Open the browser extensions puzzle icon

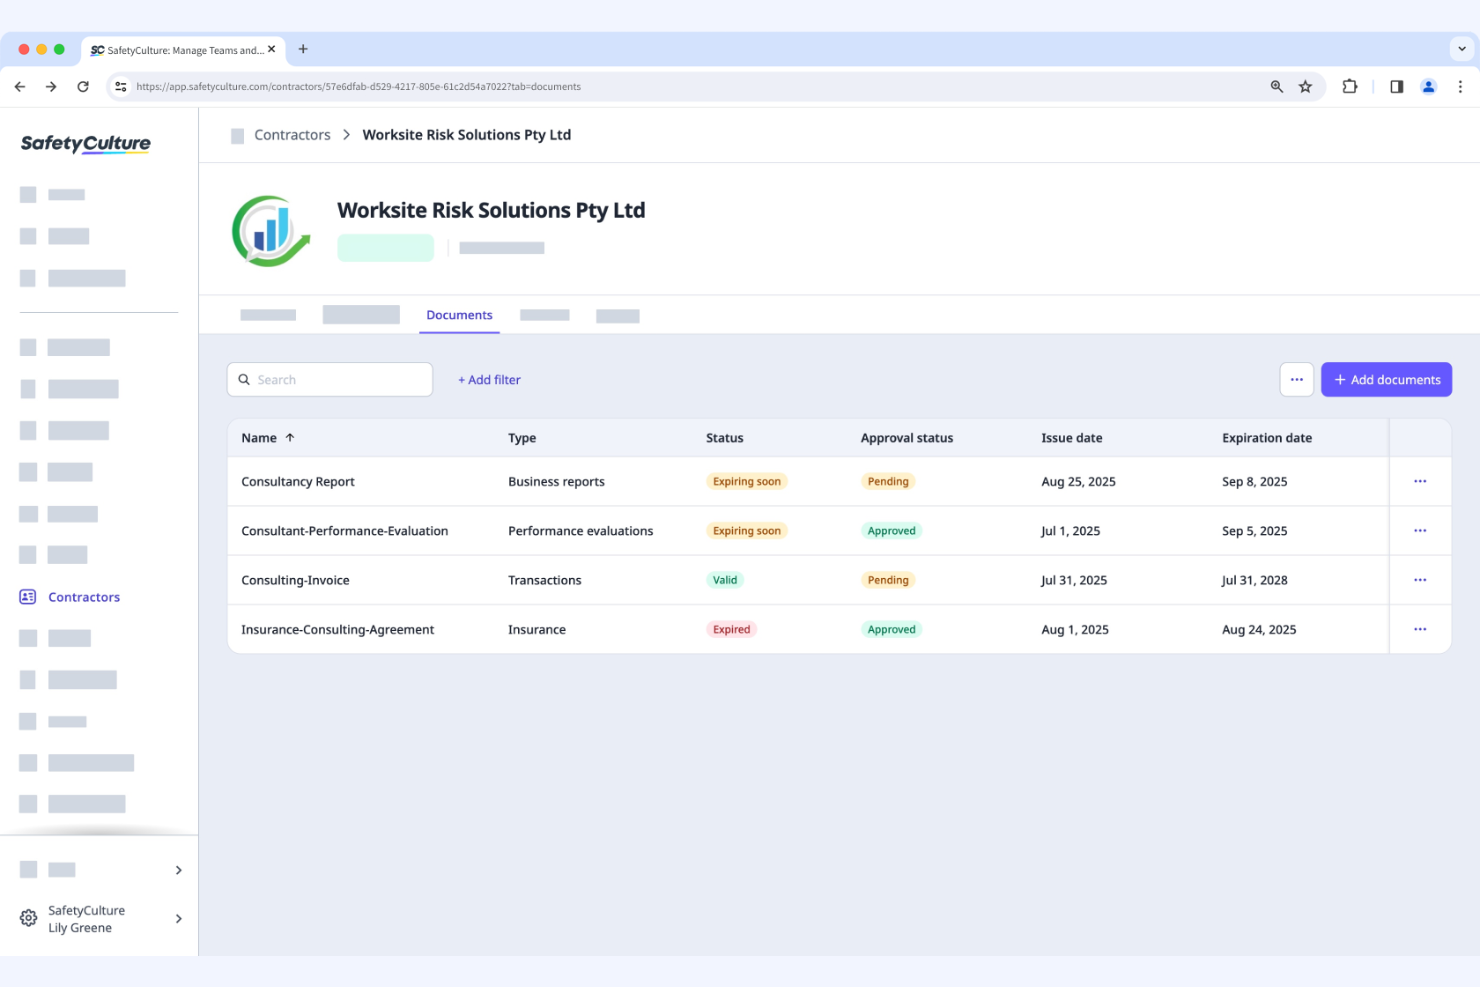coord(1350,86)
